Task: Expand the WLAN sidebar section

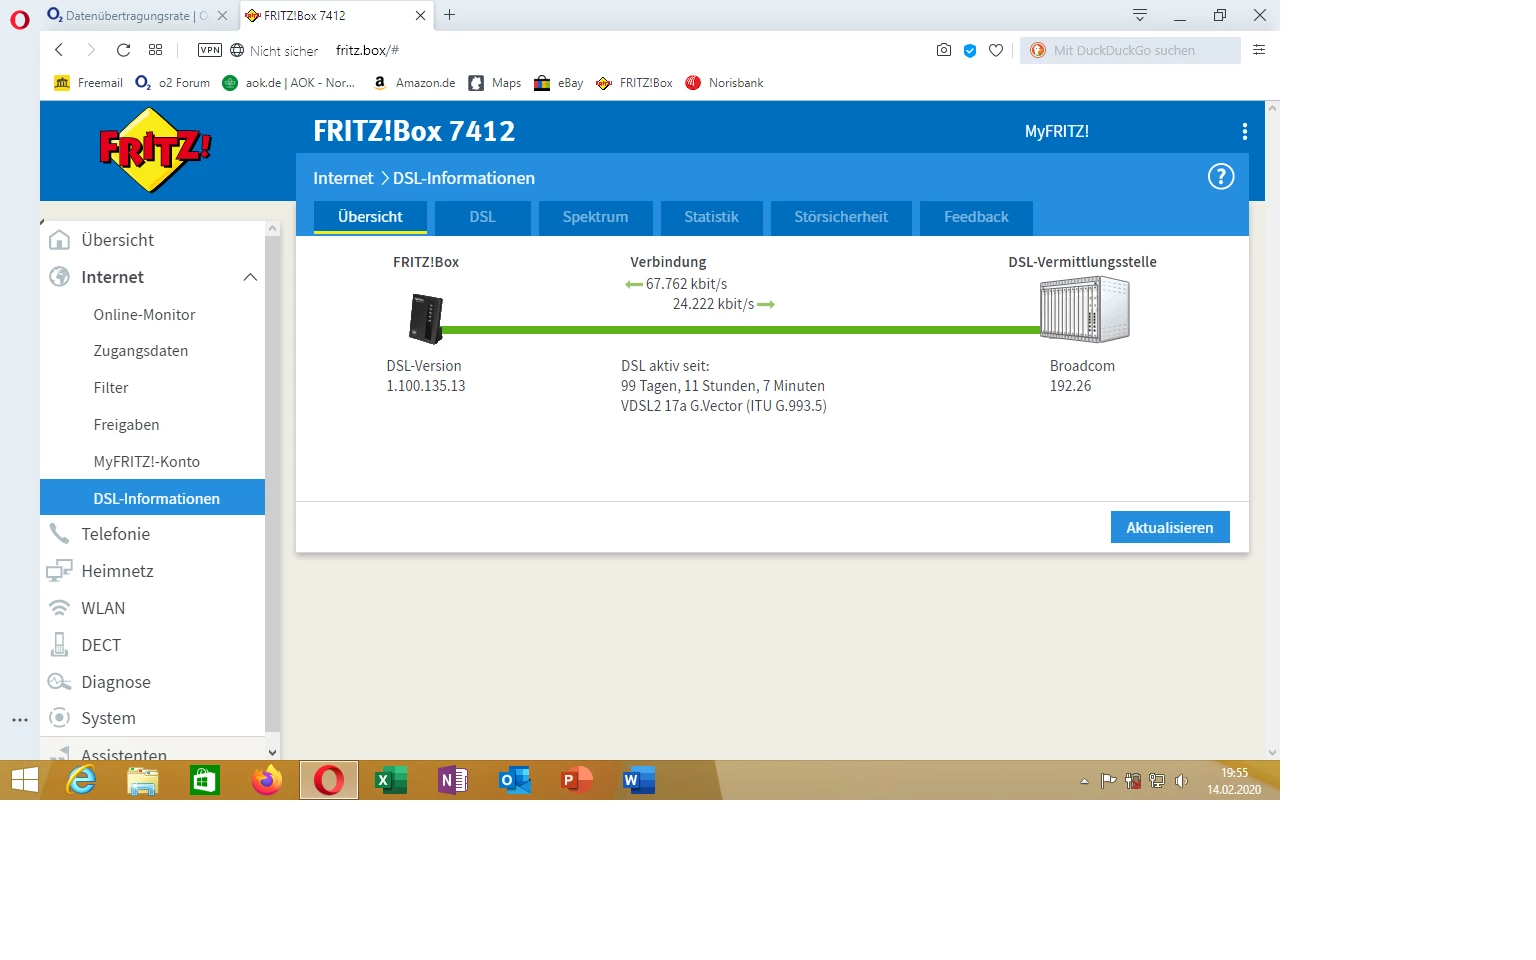Action: [x=152, y=608]
